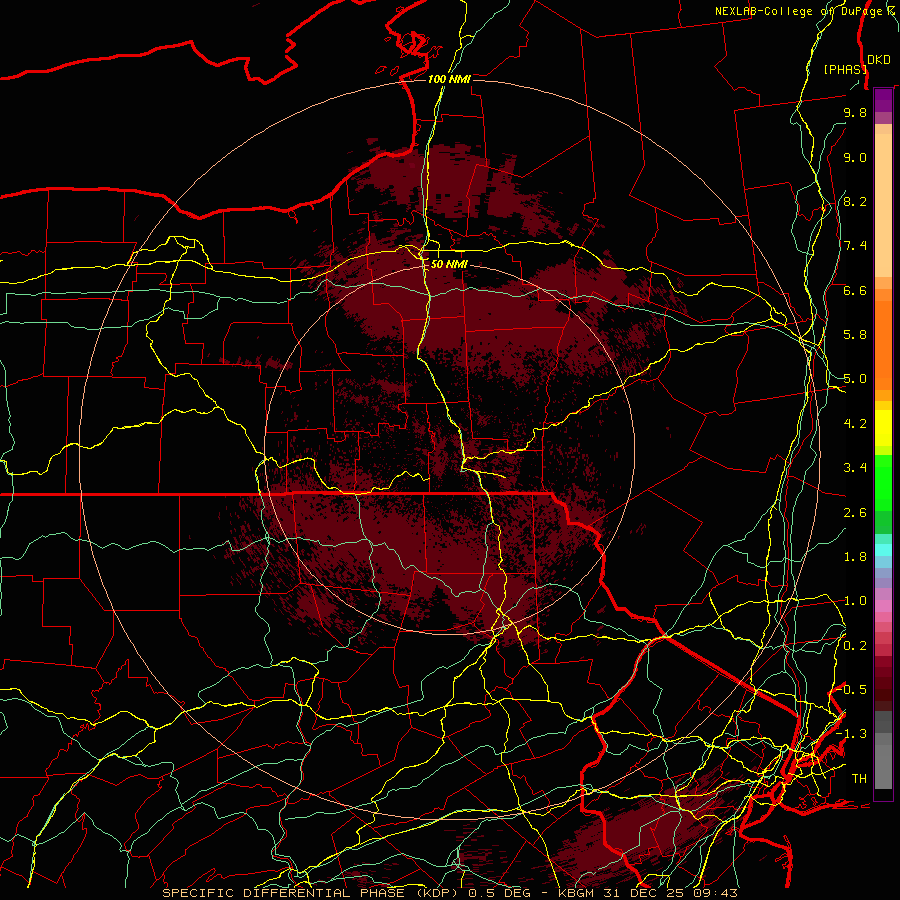The width and height of the screenshot is (900, 900).
Task: Click the -1.3 legend value
Action: 852,734
